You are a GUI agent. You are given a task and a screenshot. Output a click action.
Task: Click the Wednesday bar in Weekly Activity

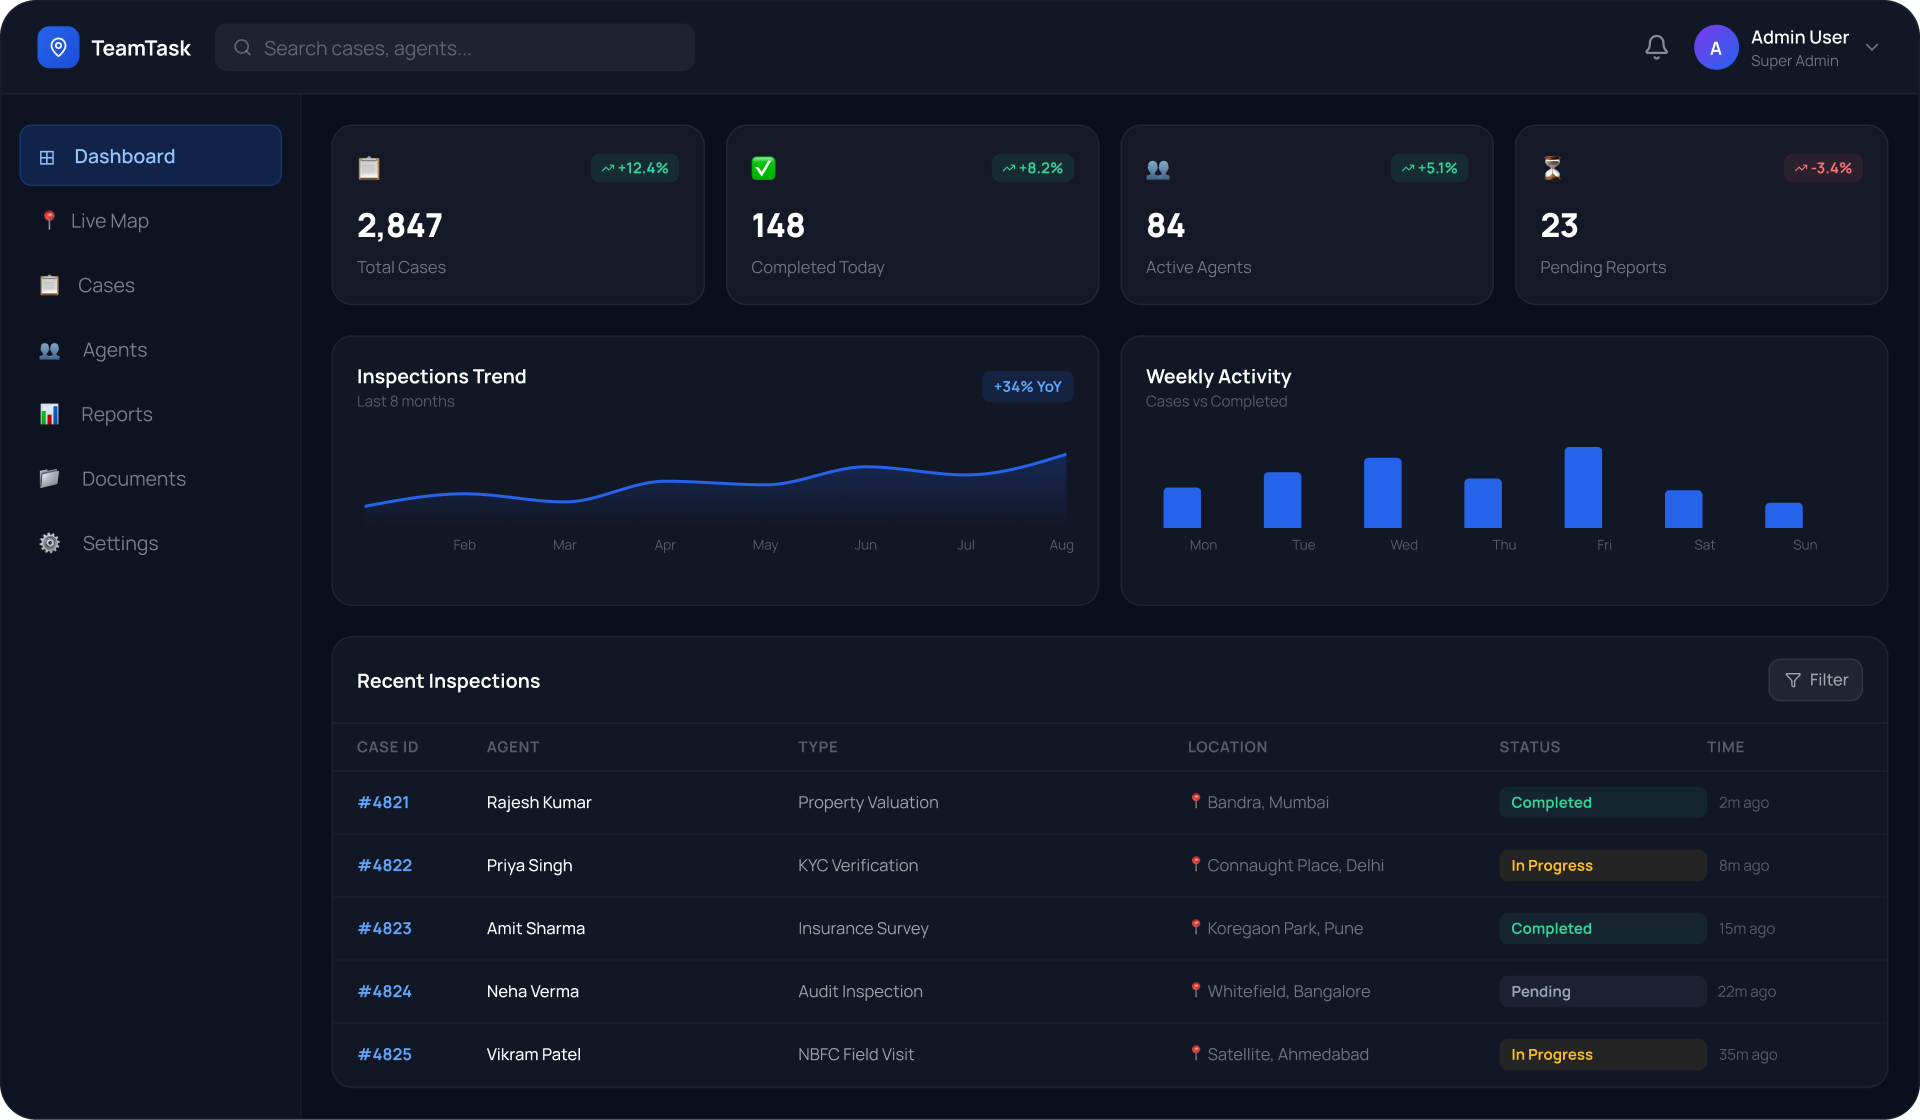pos(1383,493)
